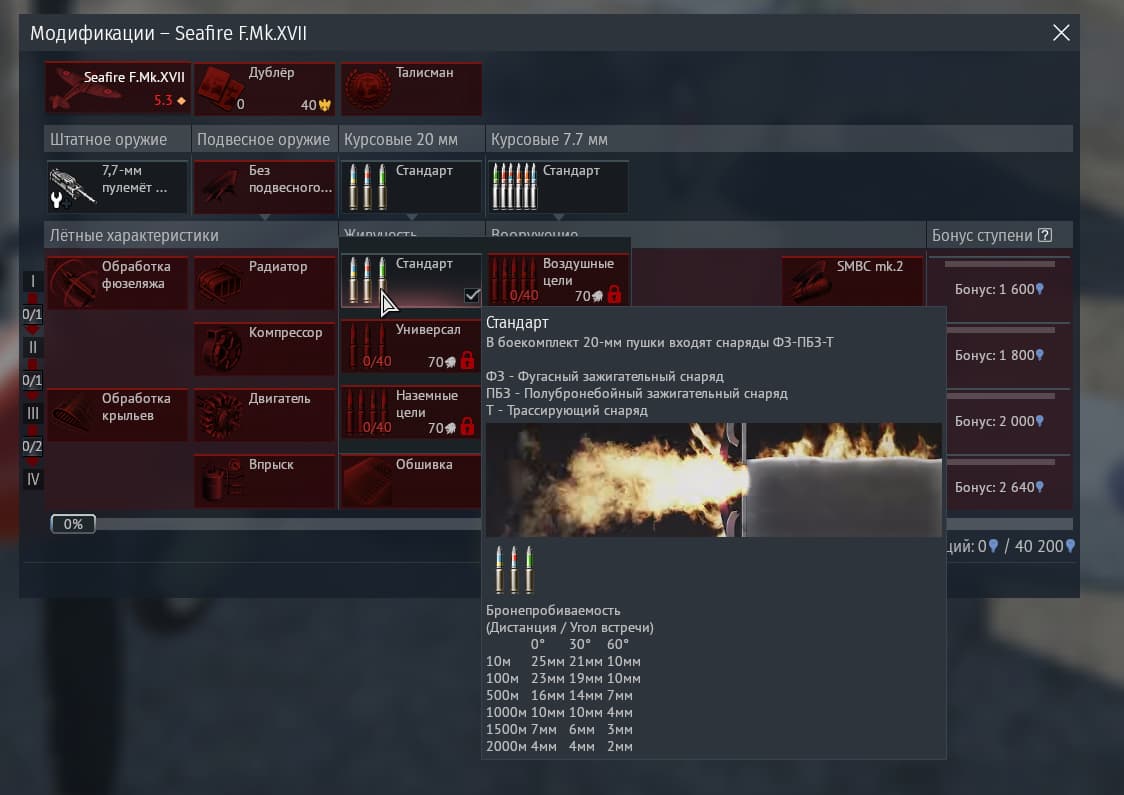1124x795 pixels.
Task: Click the tier I rank marker
Action: coord(32,281)
